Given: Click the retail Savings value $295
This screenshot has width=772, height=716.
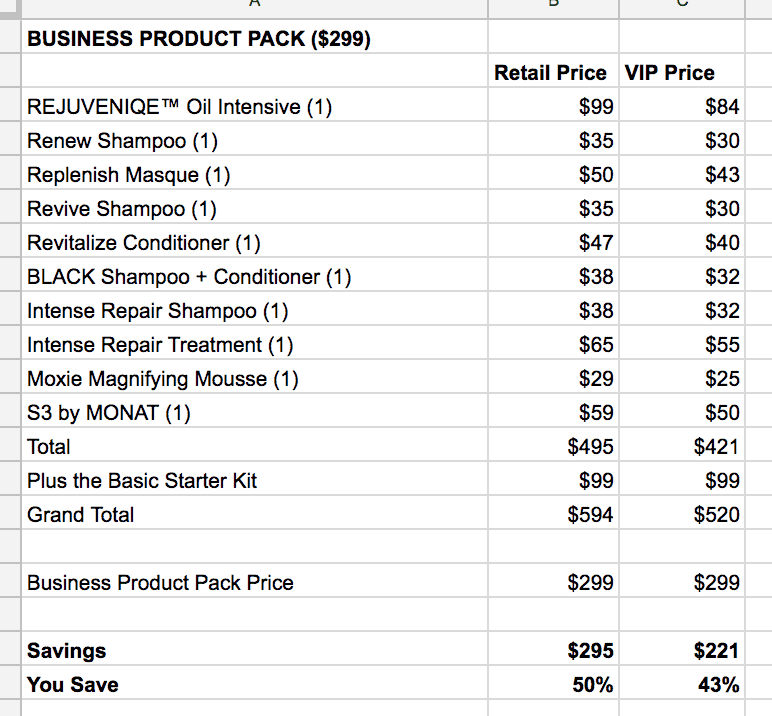Looking at the screenshot, I should [591, 651].
